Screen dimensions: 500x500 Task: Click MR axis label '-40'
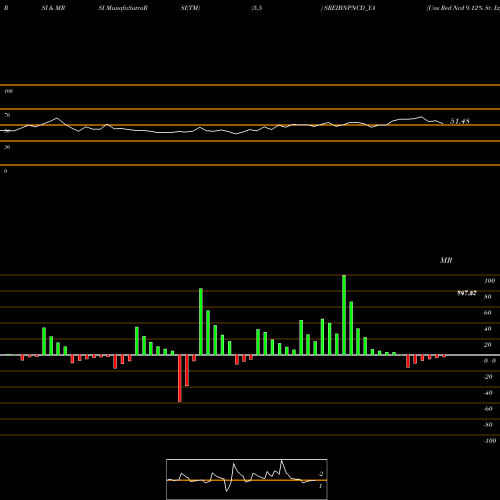click(488, 393)
